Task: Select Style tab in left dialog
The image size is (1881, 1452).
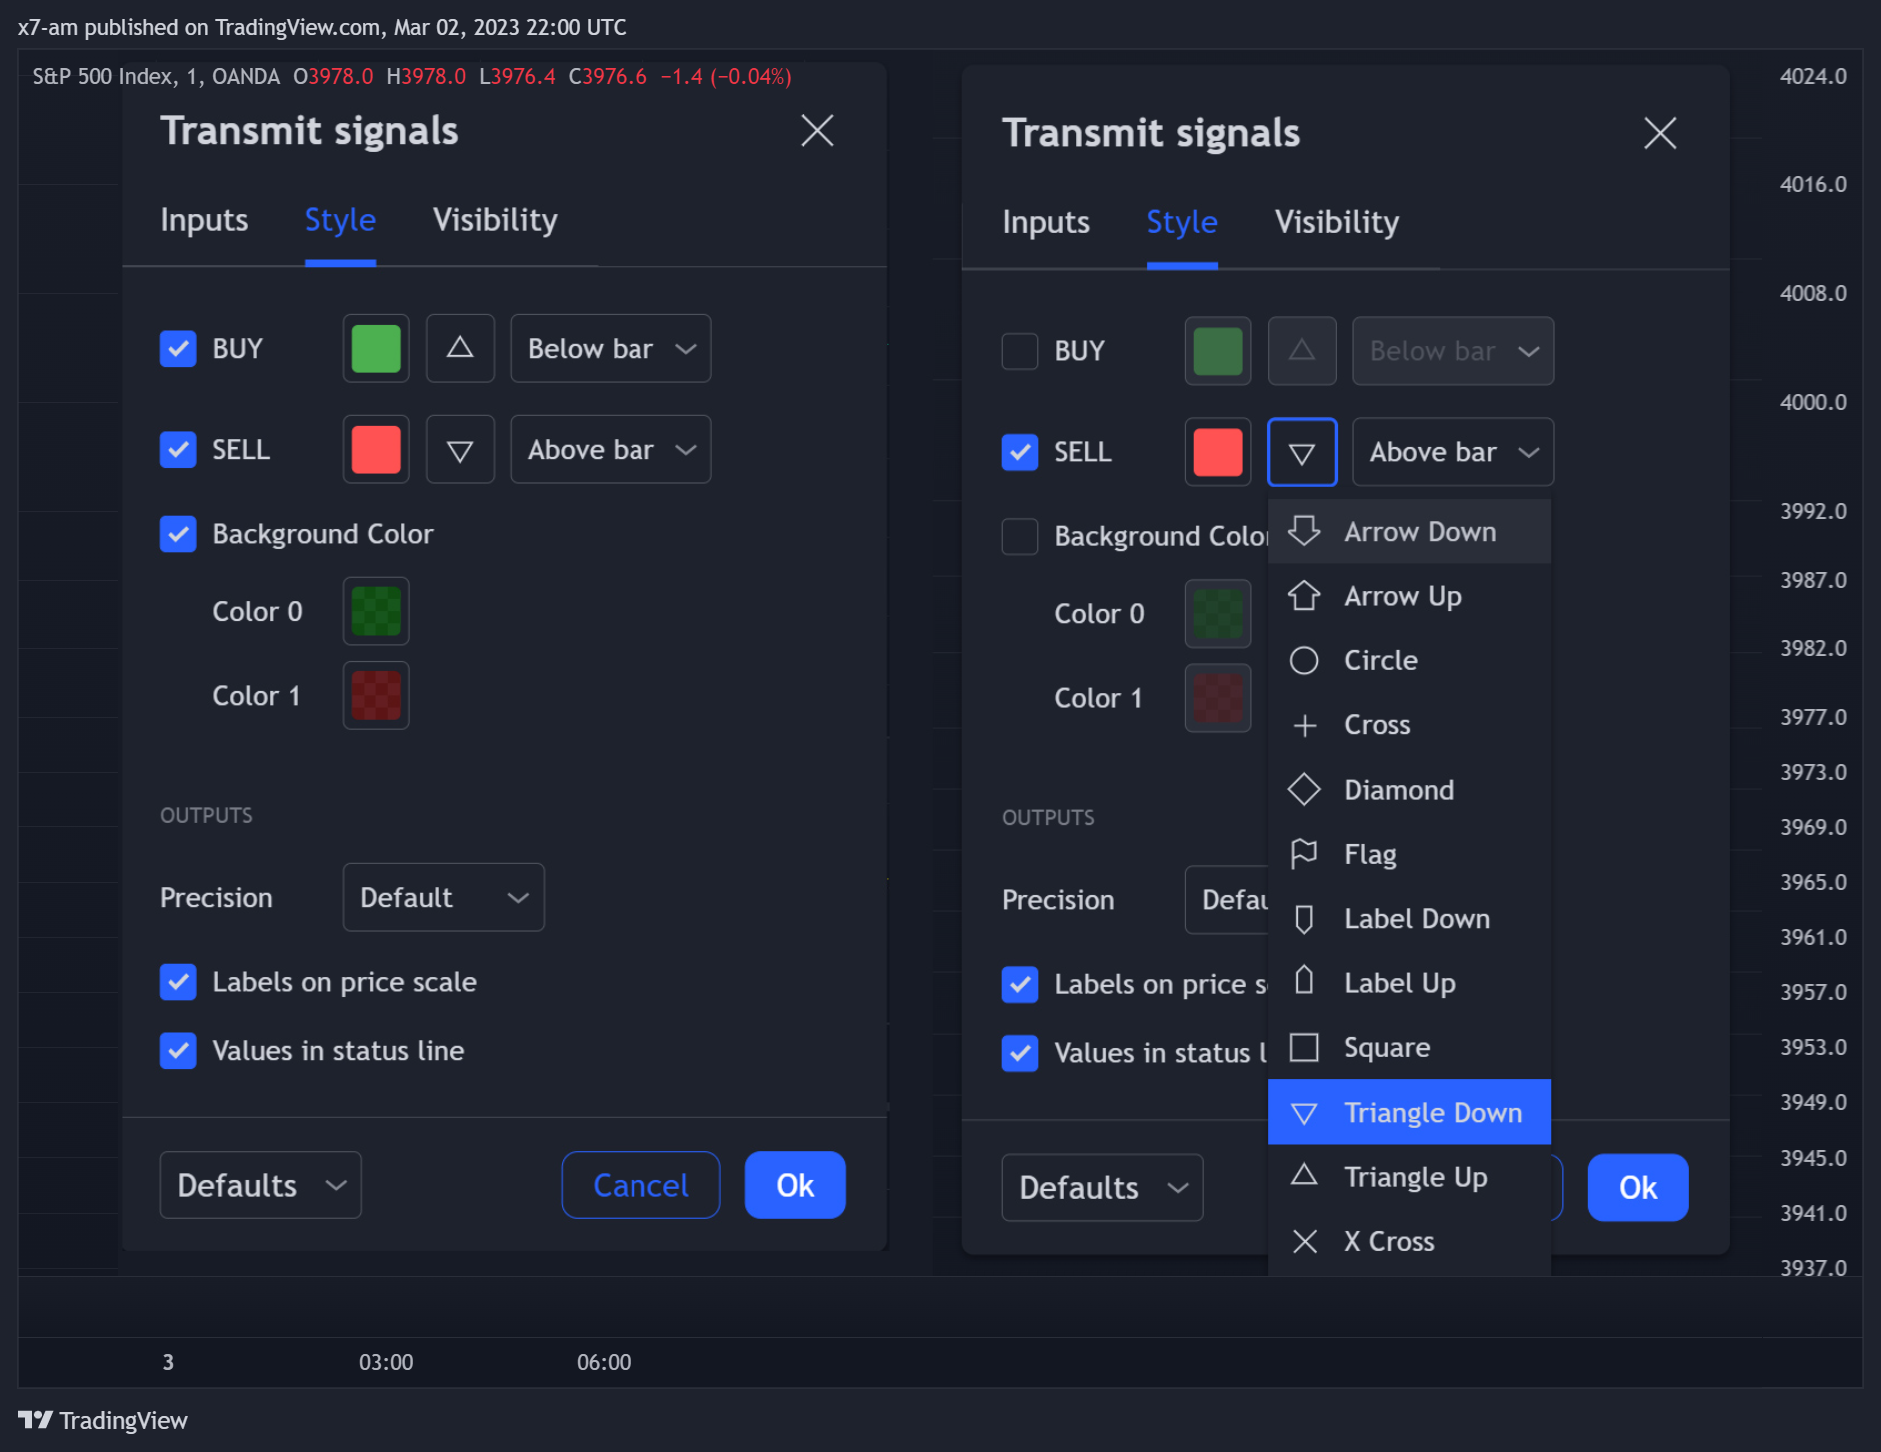Action: 340,220
